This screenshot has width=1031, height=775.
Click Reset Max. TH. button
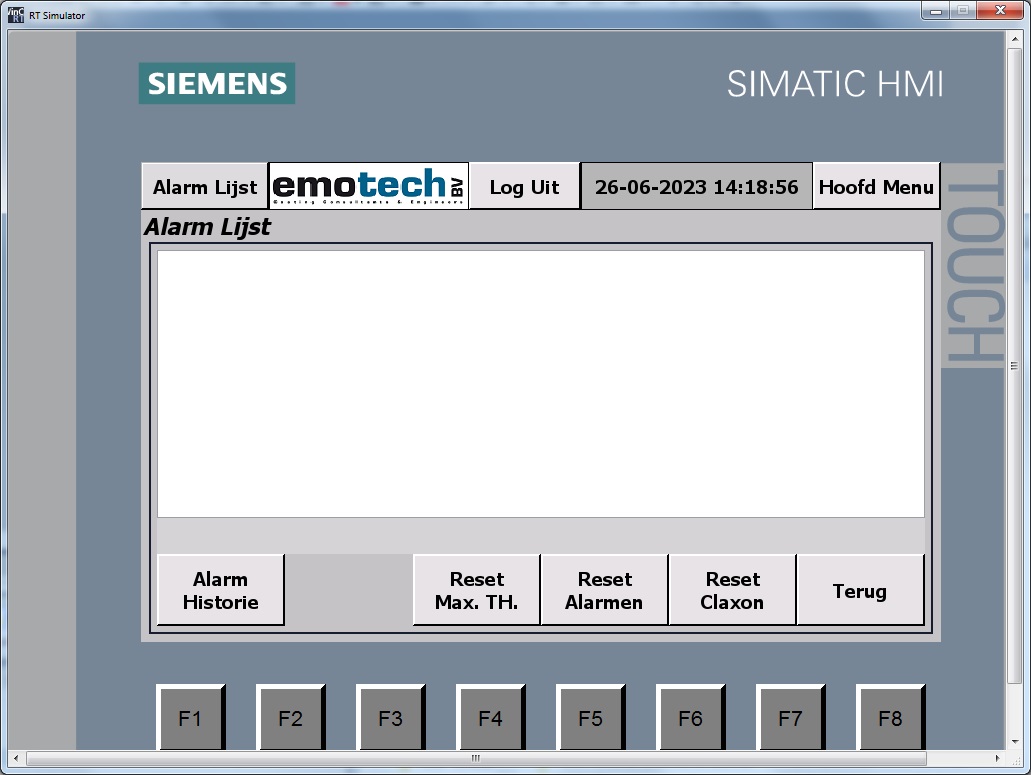click(x=476, y=591)
